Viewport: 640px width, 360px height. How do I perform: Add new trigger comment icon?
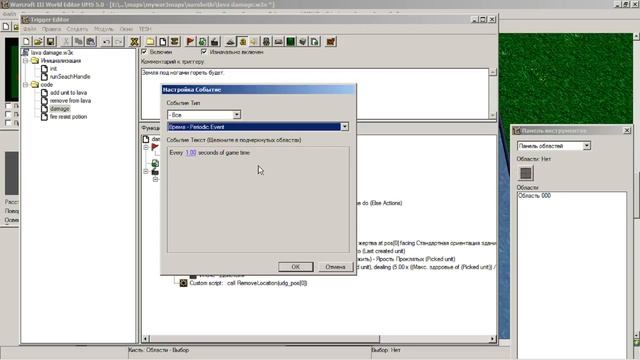point(174,42)
